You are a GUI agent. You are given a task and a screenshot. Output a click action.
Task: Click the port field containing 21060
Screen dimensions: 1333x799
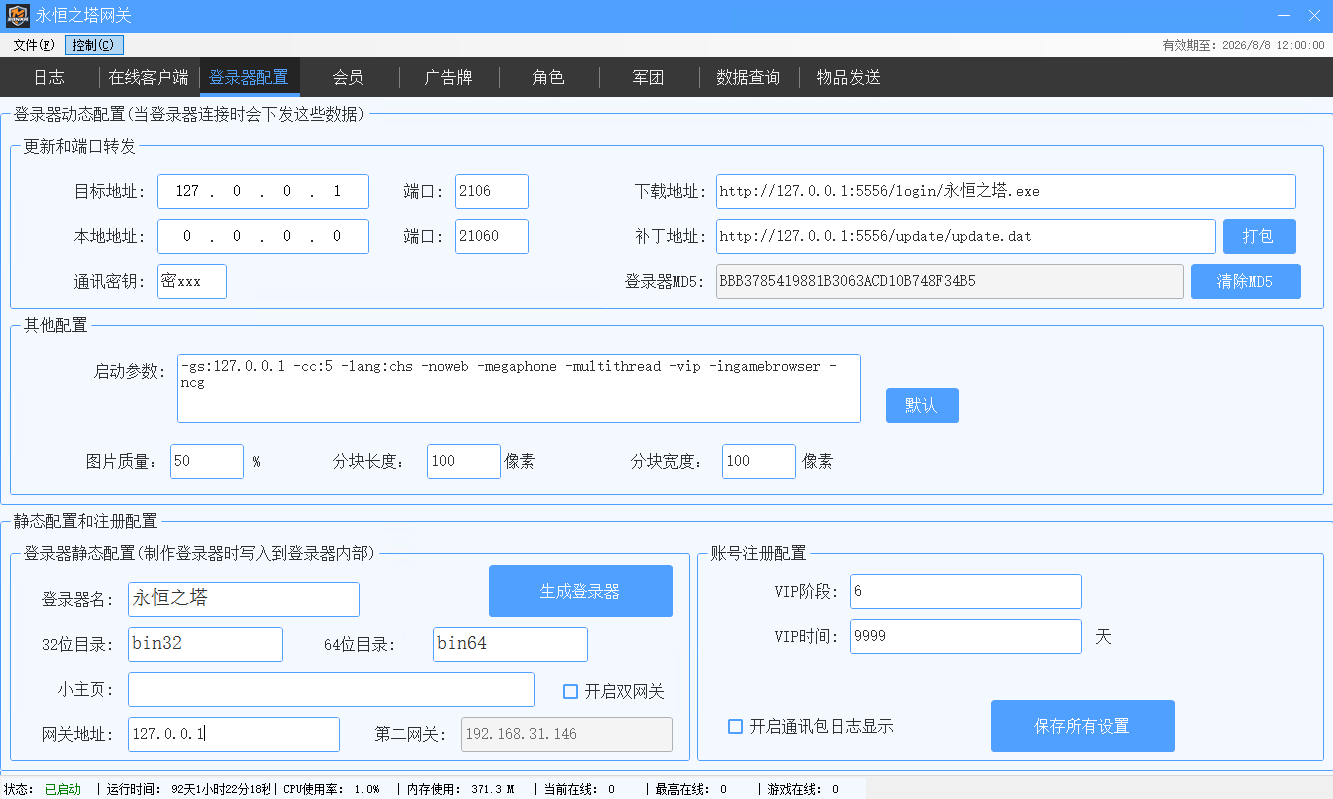tap(492, 237)
